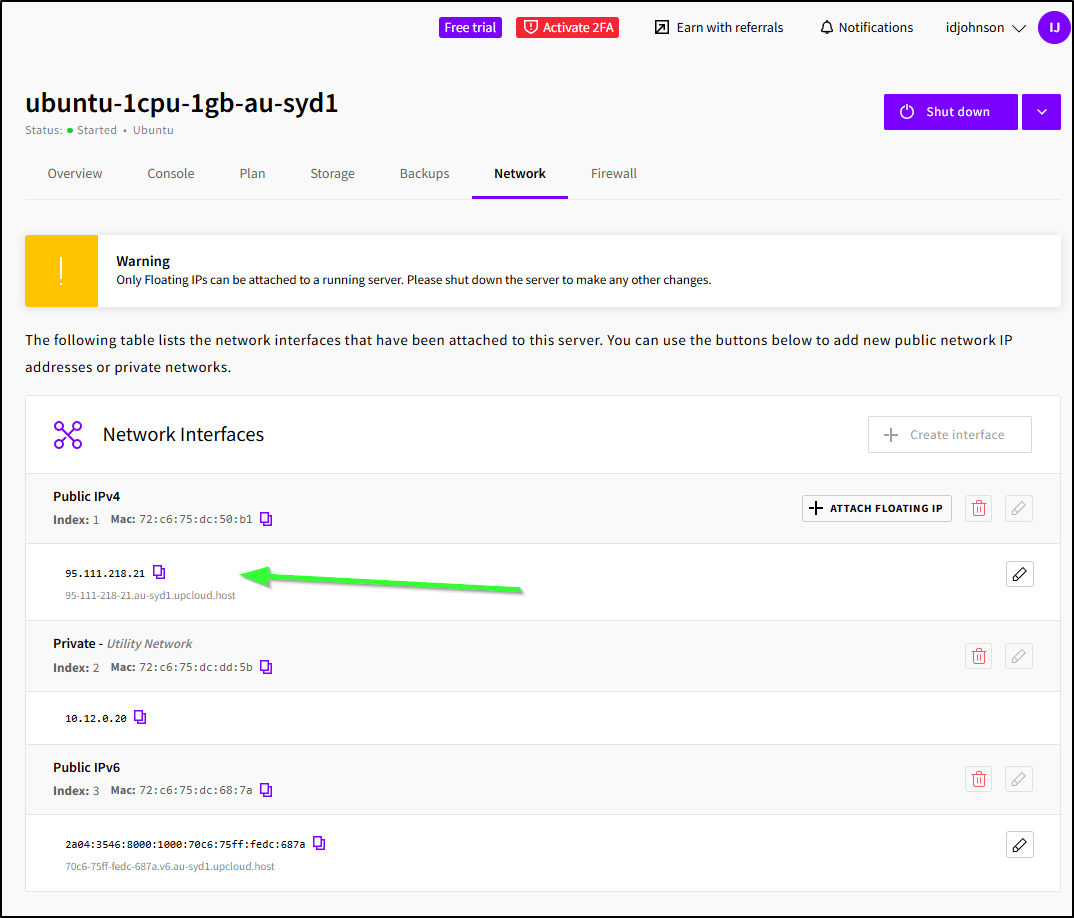Copy IP address 95.111.218.21

pyautogui.click(x=159, y=573)
